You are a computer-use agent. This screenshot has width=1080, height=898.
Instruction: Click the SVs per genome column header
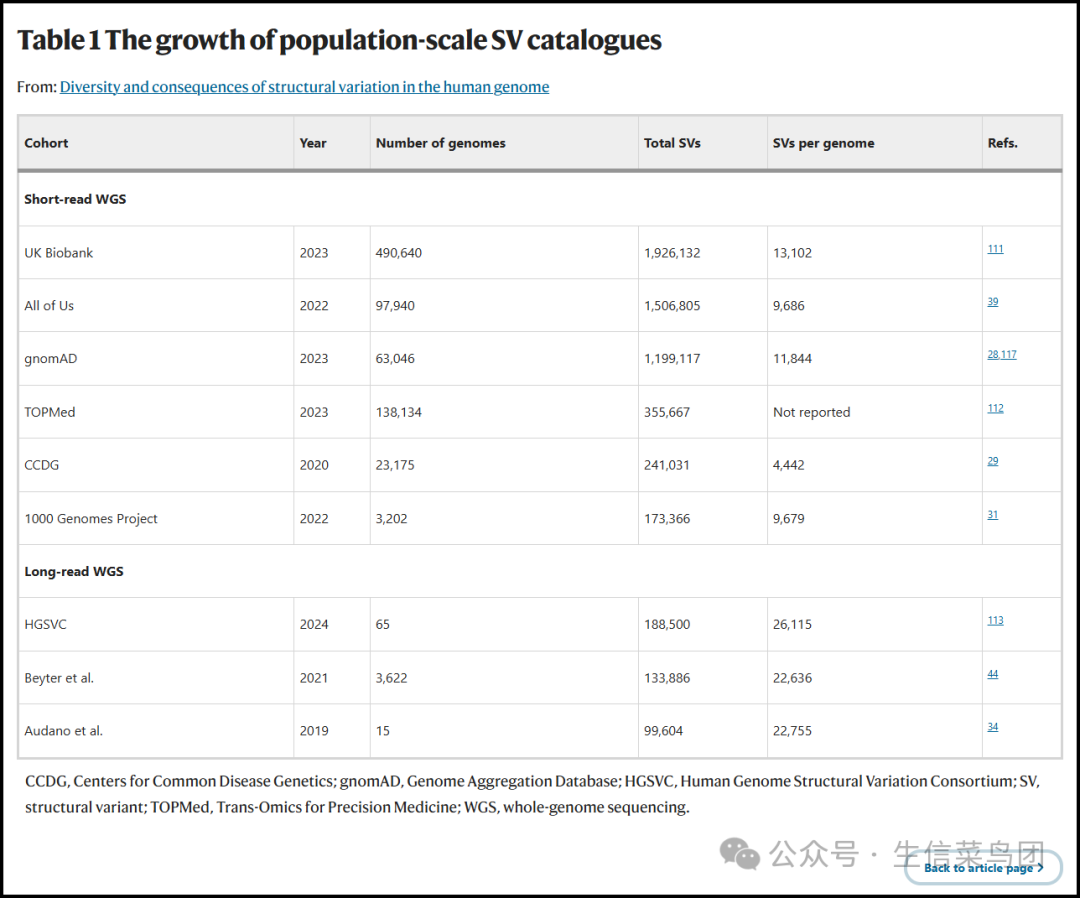click(x=824, y=143)
